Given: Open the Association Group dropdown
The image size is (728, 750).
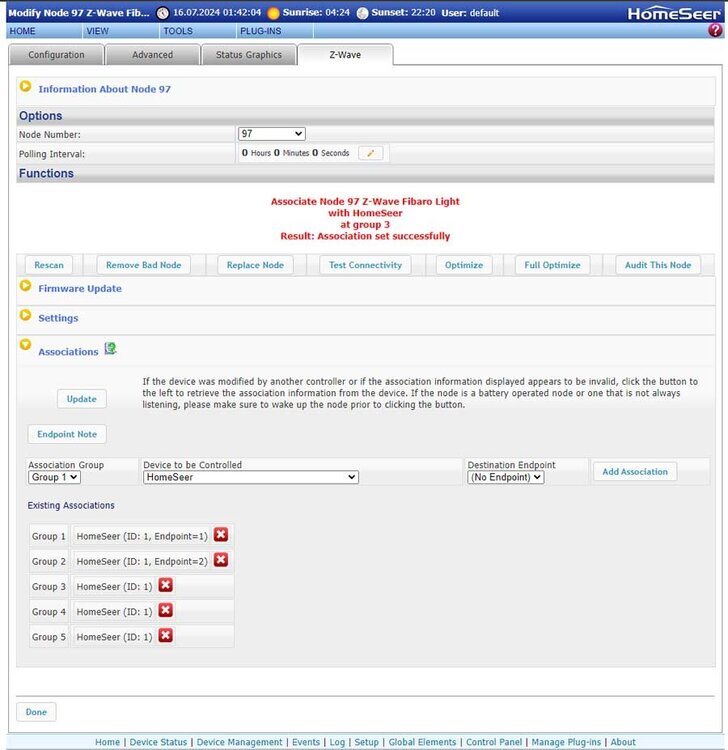Looking at the screenshot, I should tap(54, 478).
